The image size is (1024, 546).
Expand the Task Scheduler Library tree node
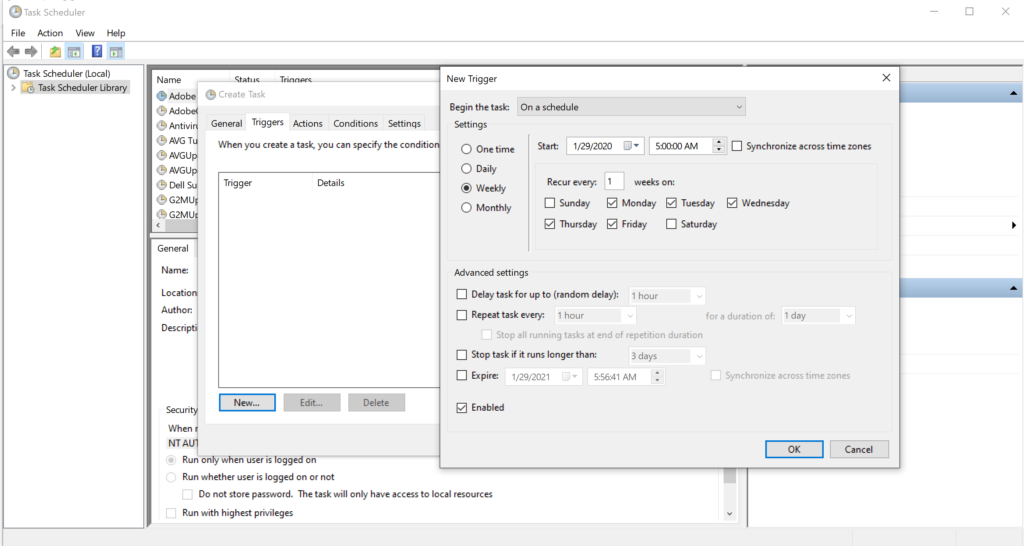(x=13, y=88)
